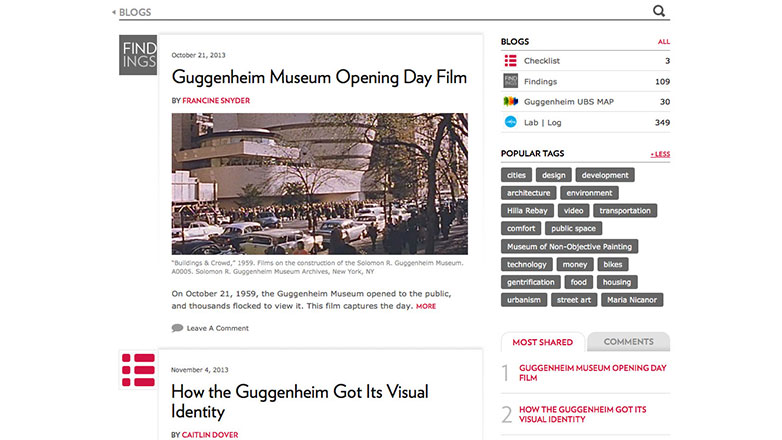Click the comment bubble icon
782x440 pixels.
coord(177,328)
